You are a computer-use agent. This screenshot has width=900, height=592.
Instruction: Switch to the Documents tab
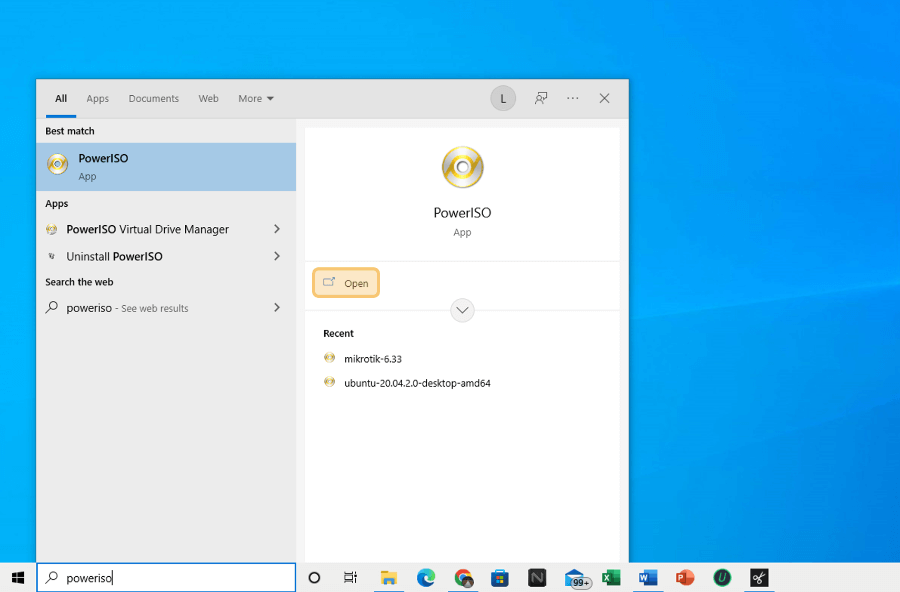tap(153, 98)
